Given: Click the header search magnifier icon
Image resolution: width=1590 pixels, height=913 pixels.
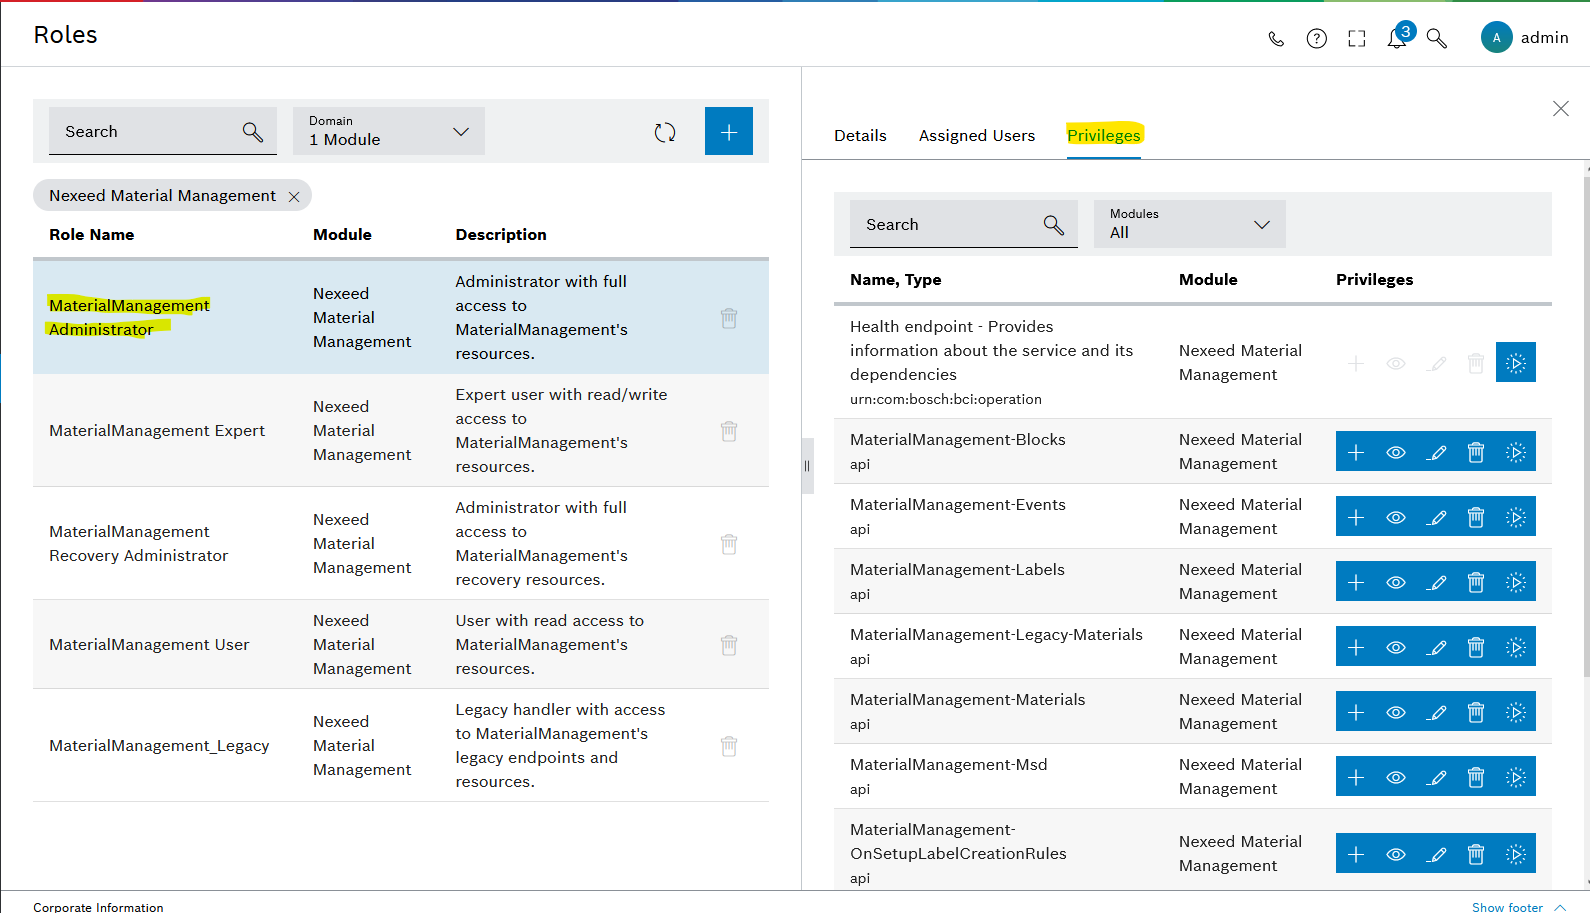Looking at the screenshot, I should (x=1437, y=39).
